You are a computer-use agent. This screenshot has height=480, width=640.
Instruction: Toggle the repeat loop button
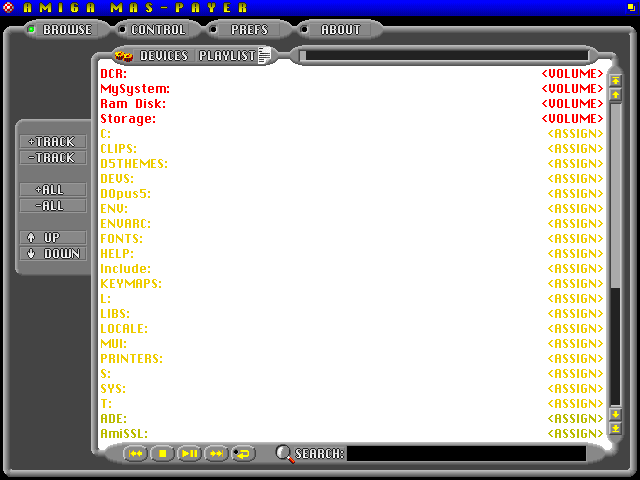[x=243, y=454]
